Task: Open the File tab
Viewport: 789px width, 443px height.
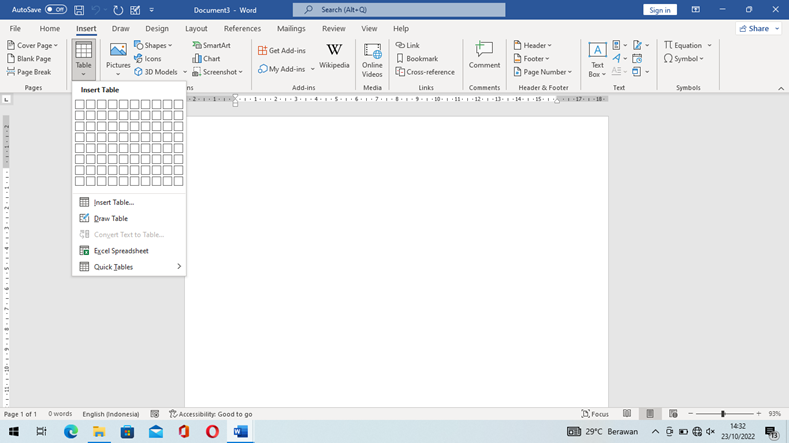Action: pyautogui.click(x=15, y=29)
